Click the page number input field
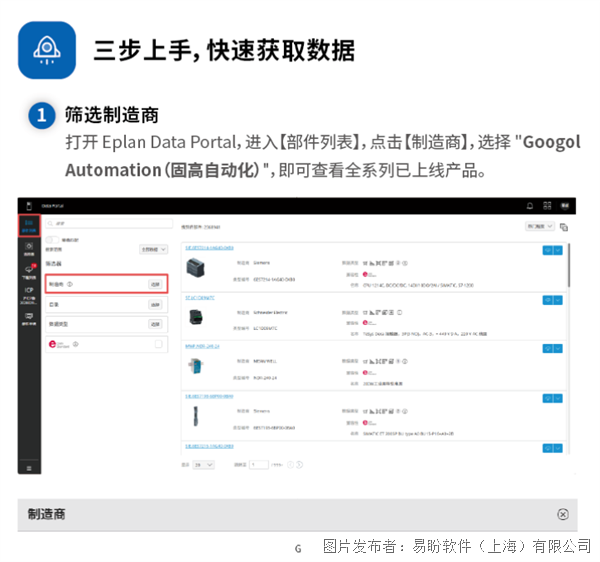Image resolution: width=600 pixels, height=562 pixels. pos(259,465)
